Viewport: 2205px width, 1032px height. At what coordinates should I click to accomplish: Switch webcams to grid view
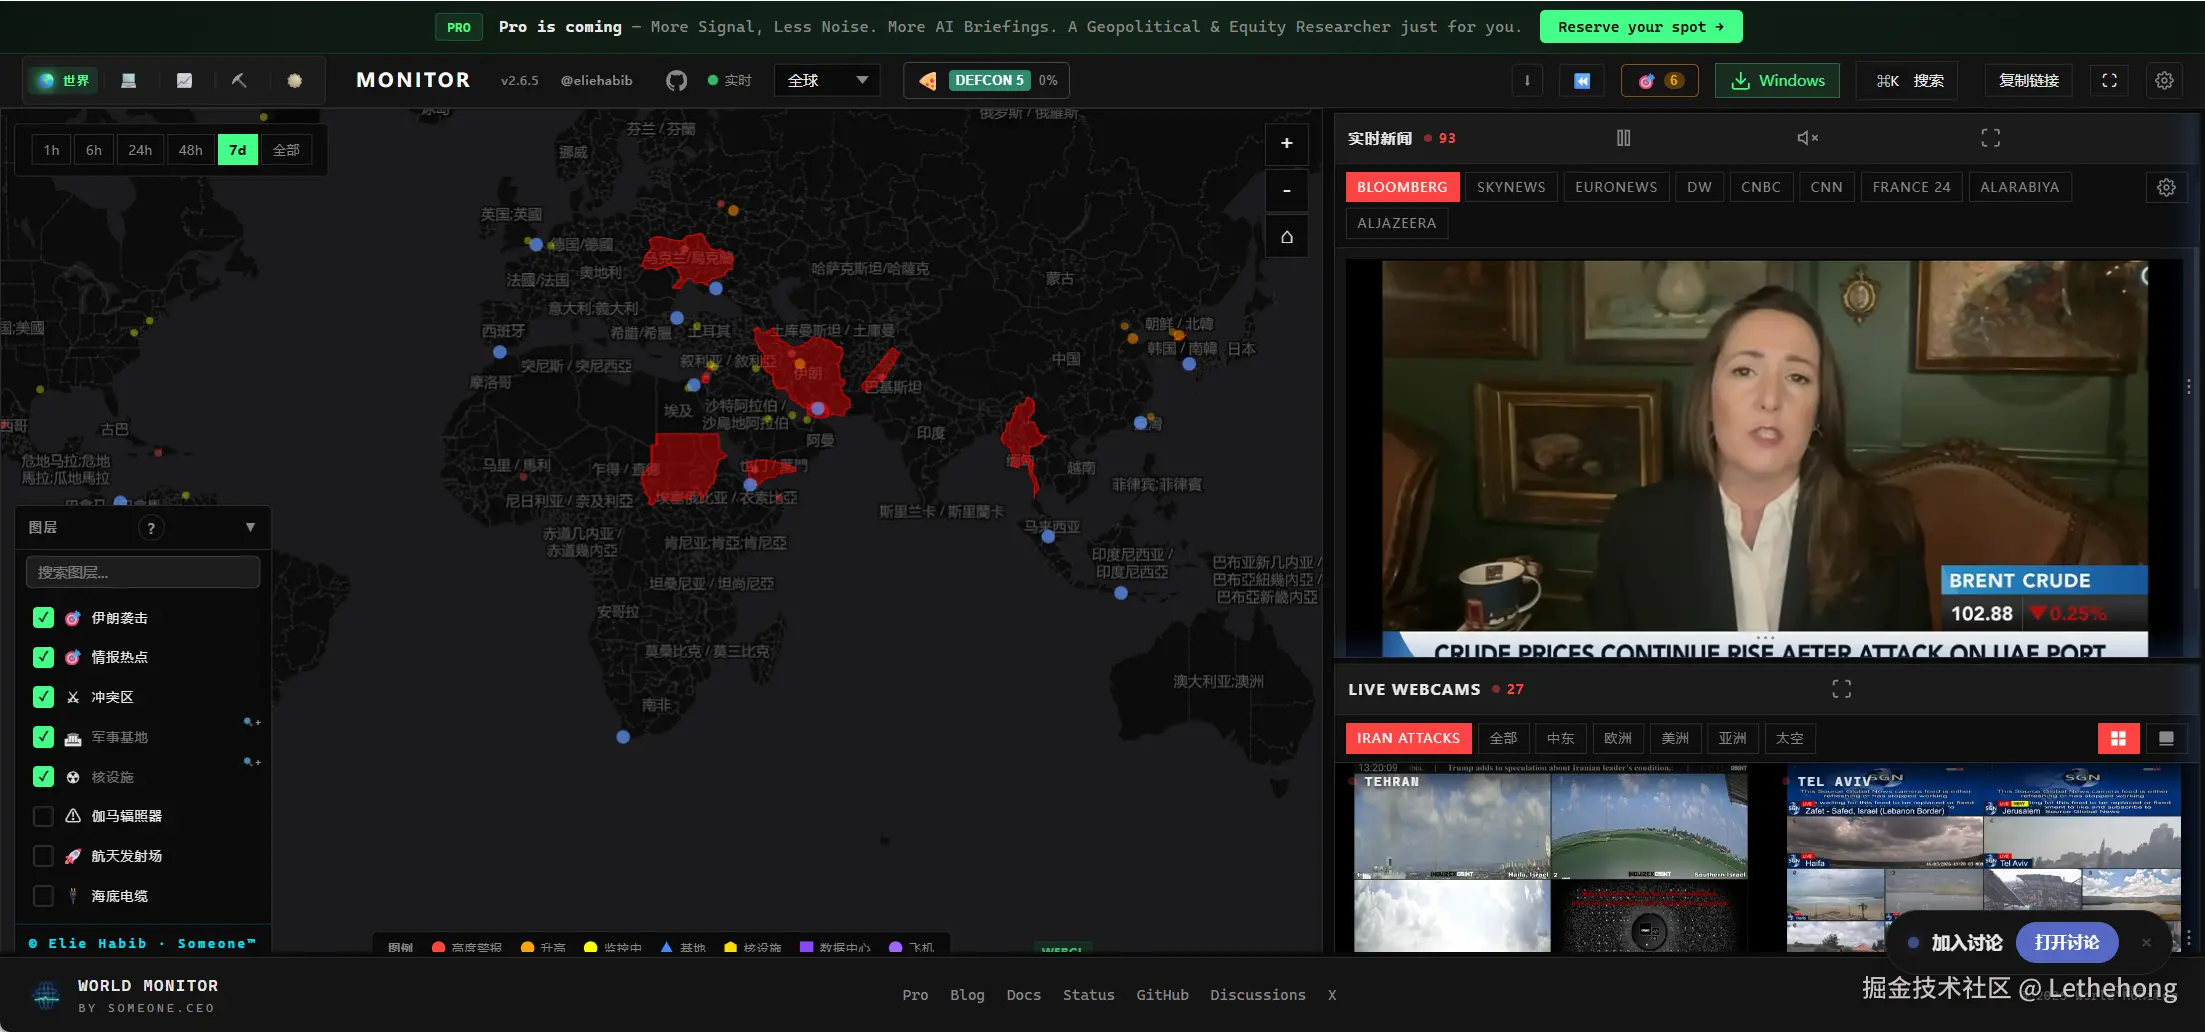click(2118, 739)
